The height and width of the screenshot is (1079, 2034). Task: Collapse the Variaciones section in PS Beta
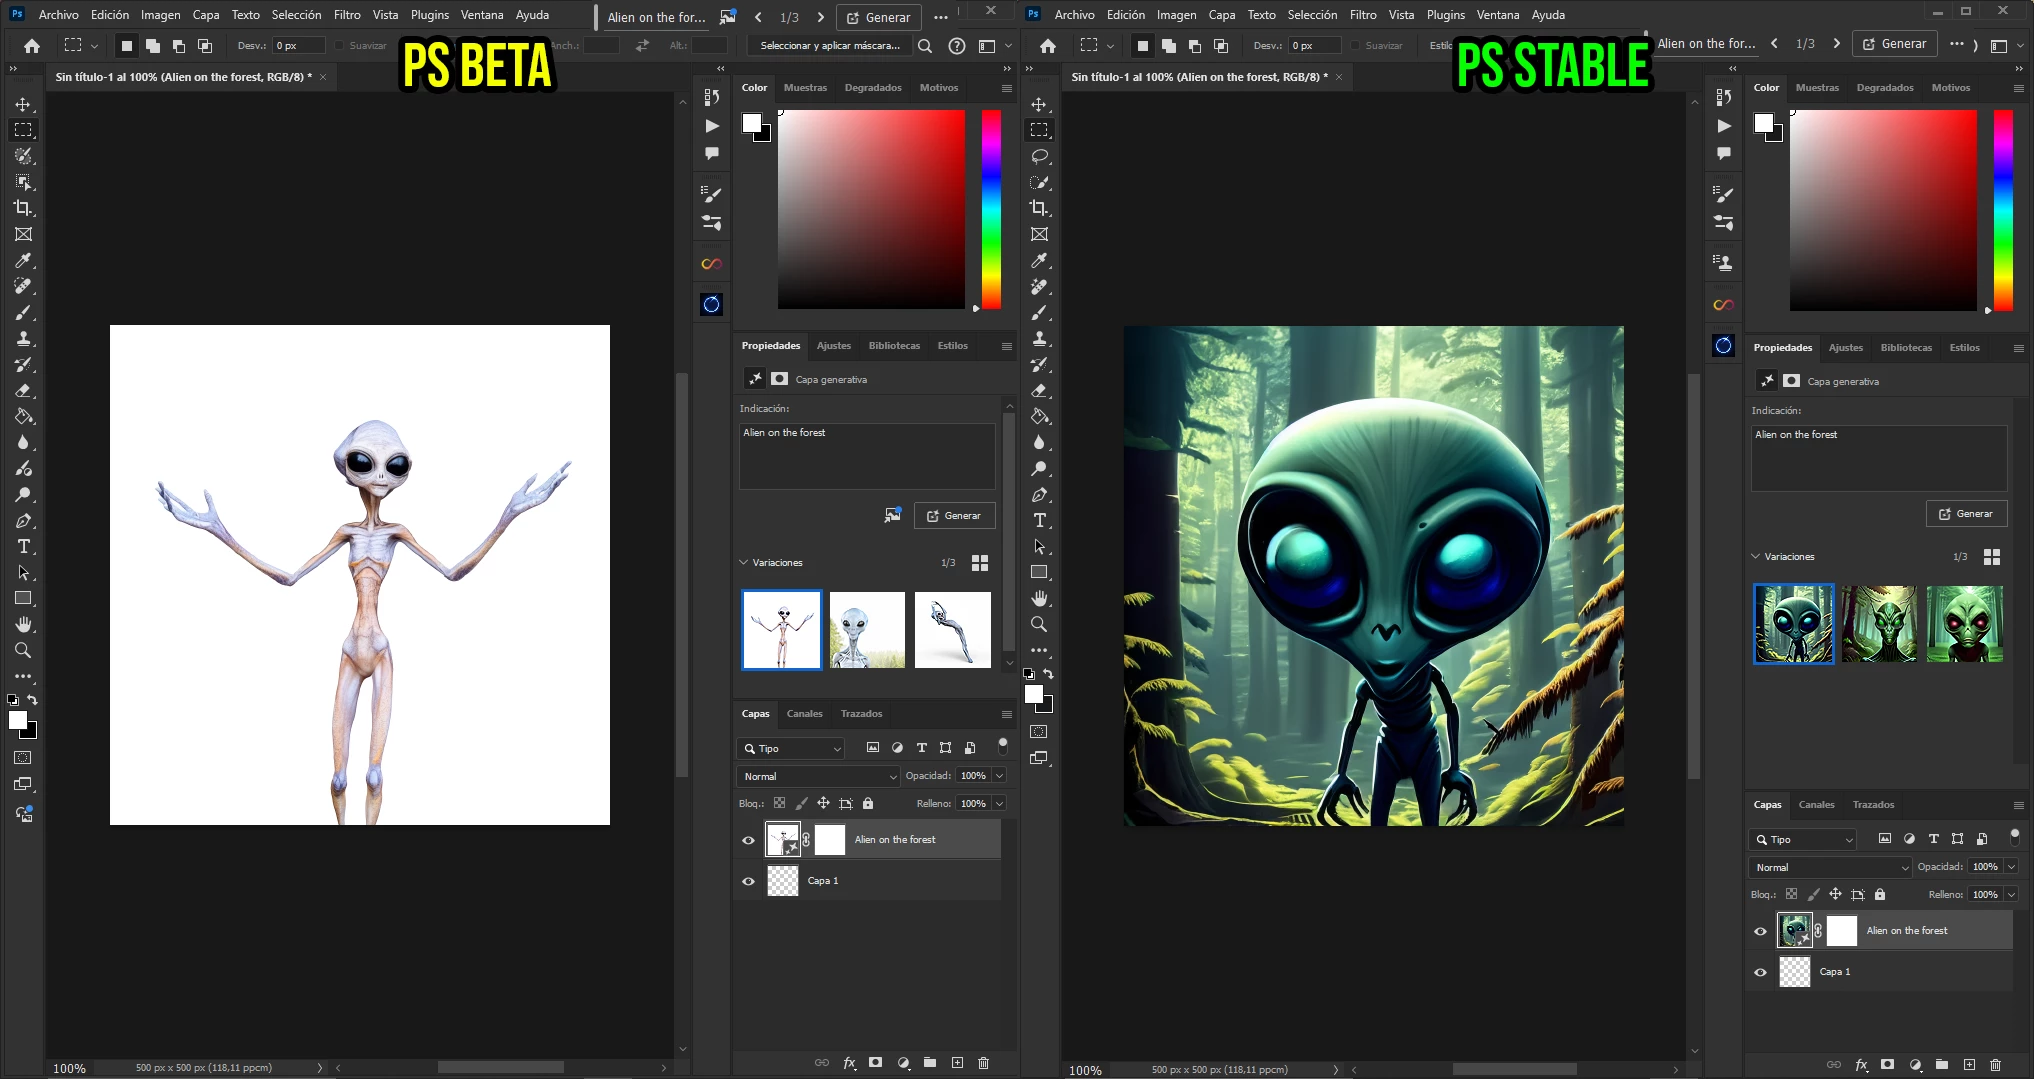(x=744, y=562)
